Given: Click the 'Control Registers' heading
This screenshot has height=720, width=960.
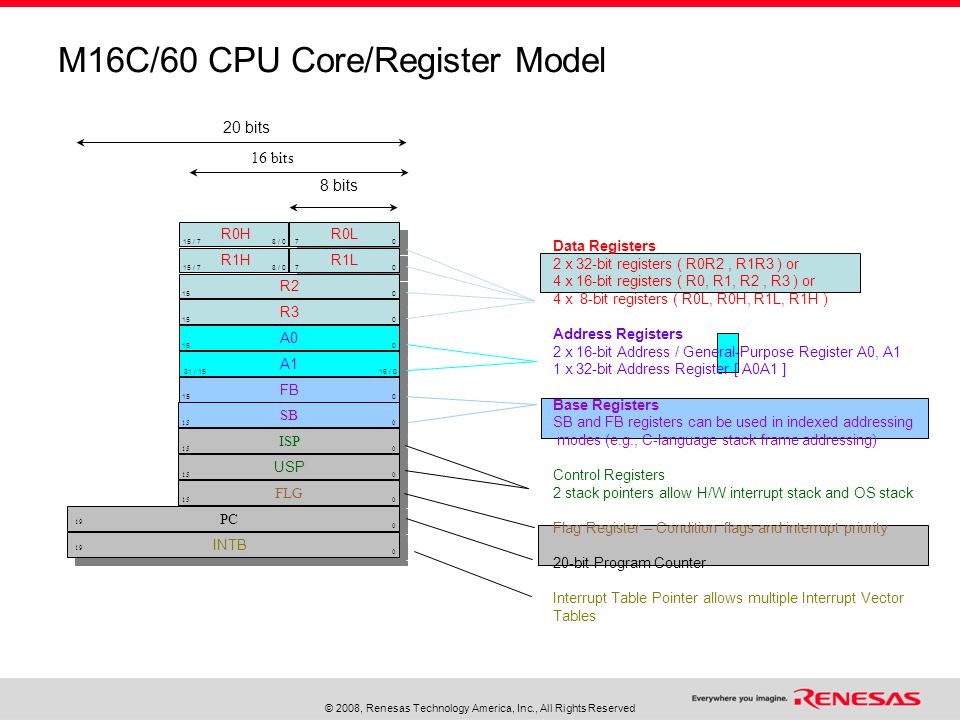Looking at the screenshot, I should click(x=609, y=475).
